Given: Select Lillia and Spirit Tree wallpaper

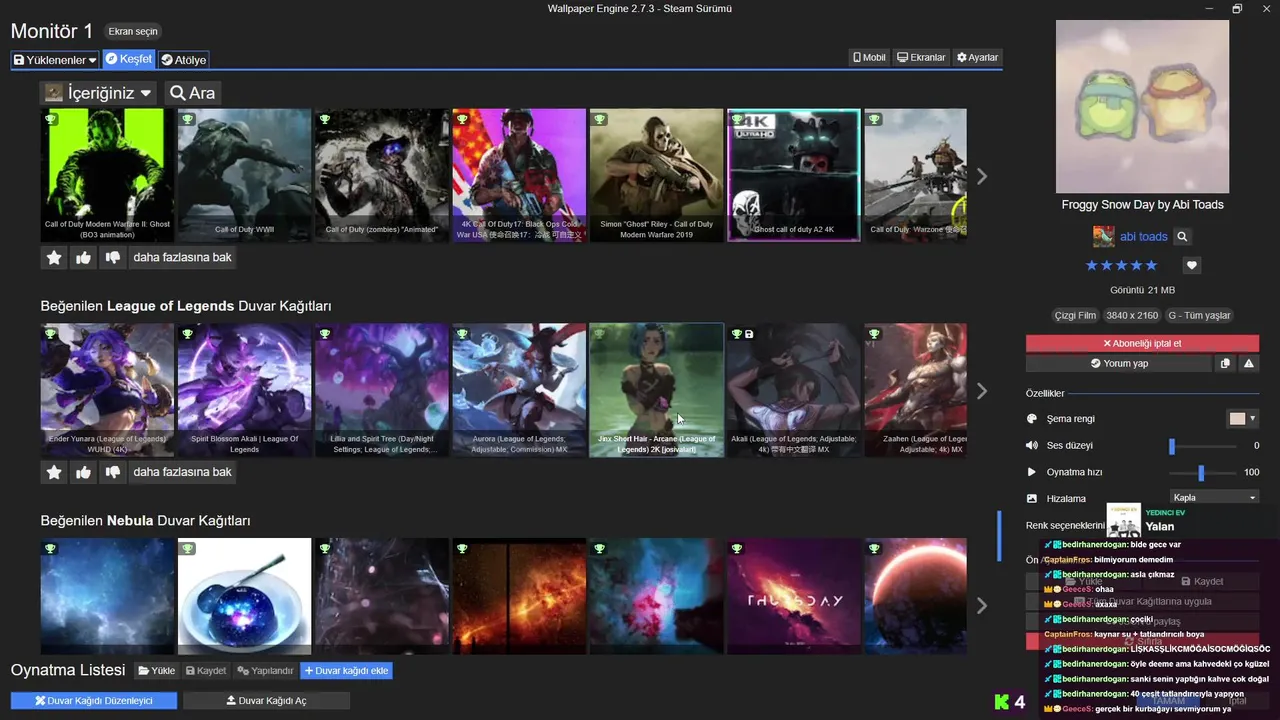Looking at the screenshot, I should point(382,390).
